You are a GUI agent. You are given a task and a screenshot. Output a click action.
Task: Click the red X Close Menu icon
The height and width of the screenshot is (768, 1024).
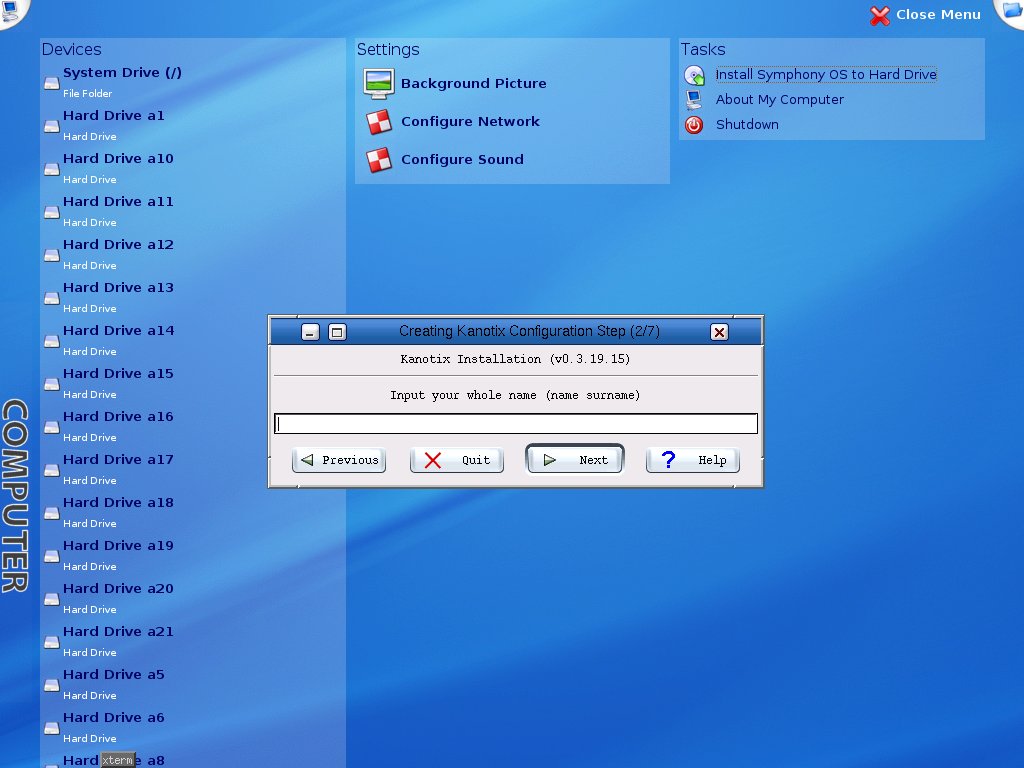point(880,16)
